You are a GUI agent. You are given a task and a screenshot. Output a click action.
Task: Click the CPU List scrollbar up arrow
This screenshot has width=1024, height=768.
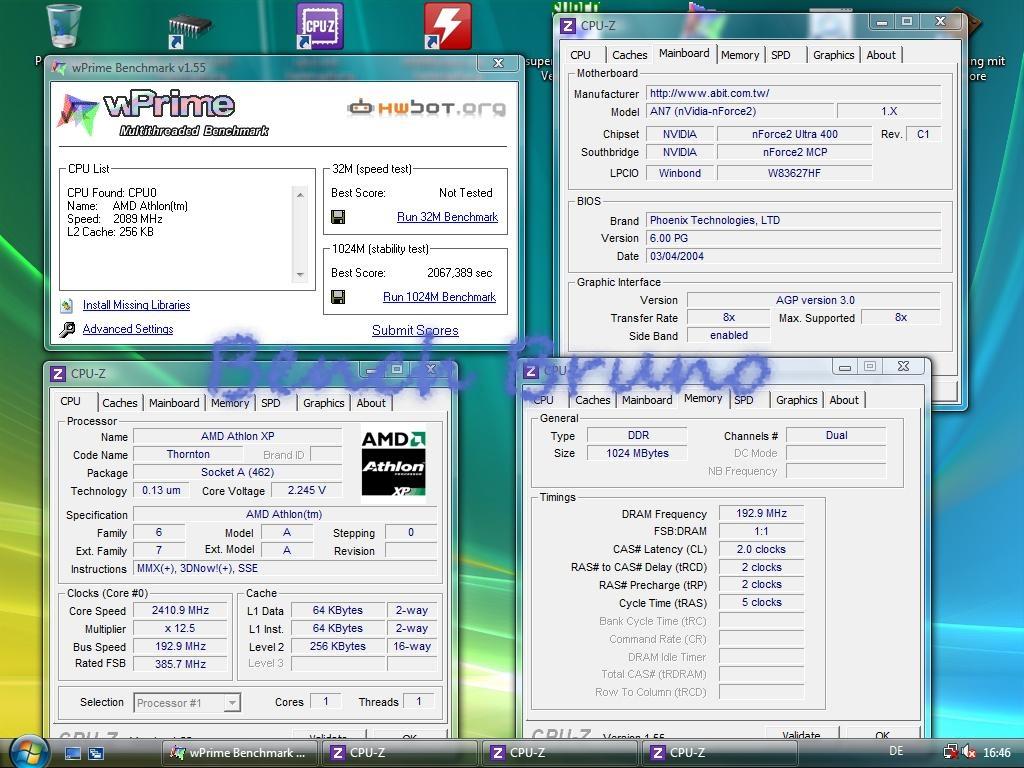[300, 195]
